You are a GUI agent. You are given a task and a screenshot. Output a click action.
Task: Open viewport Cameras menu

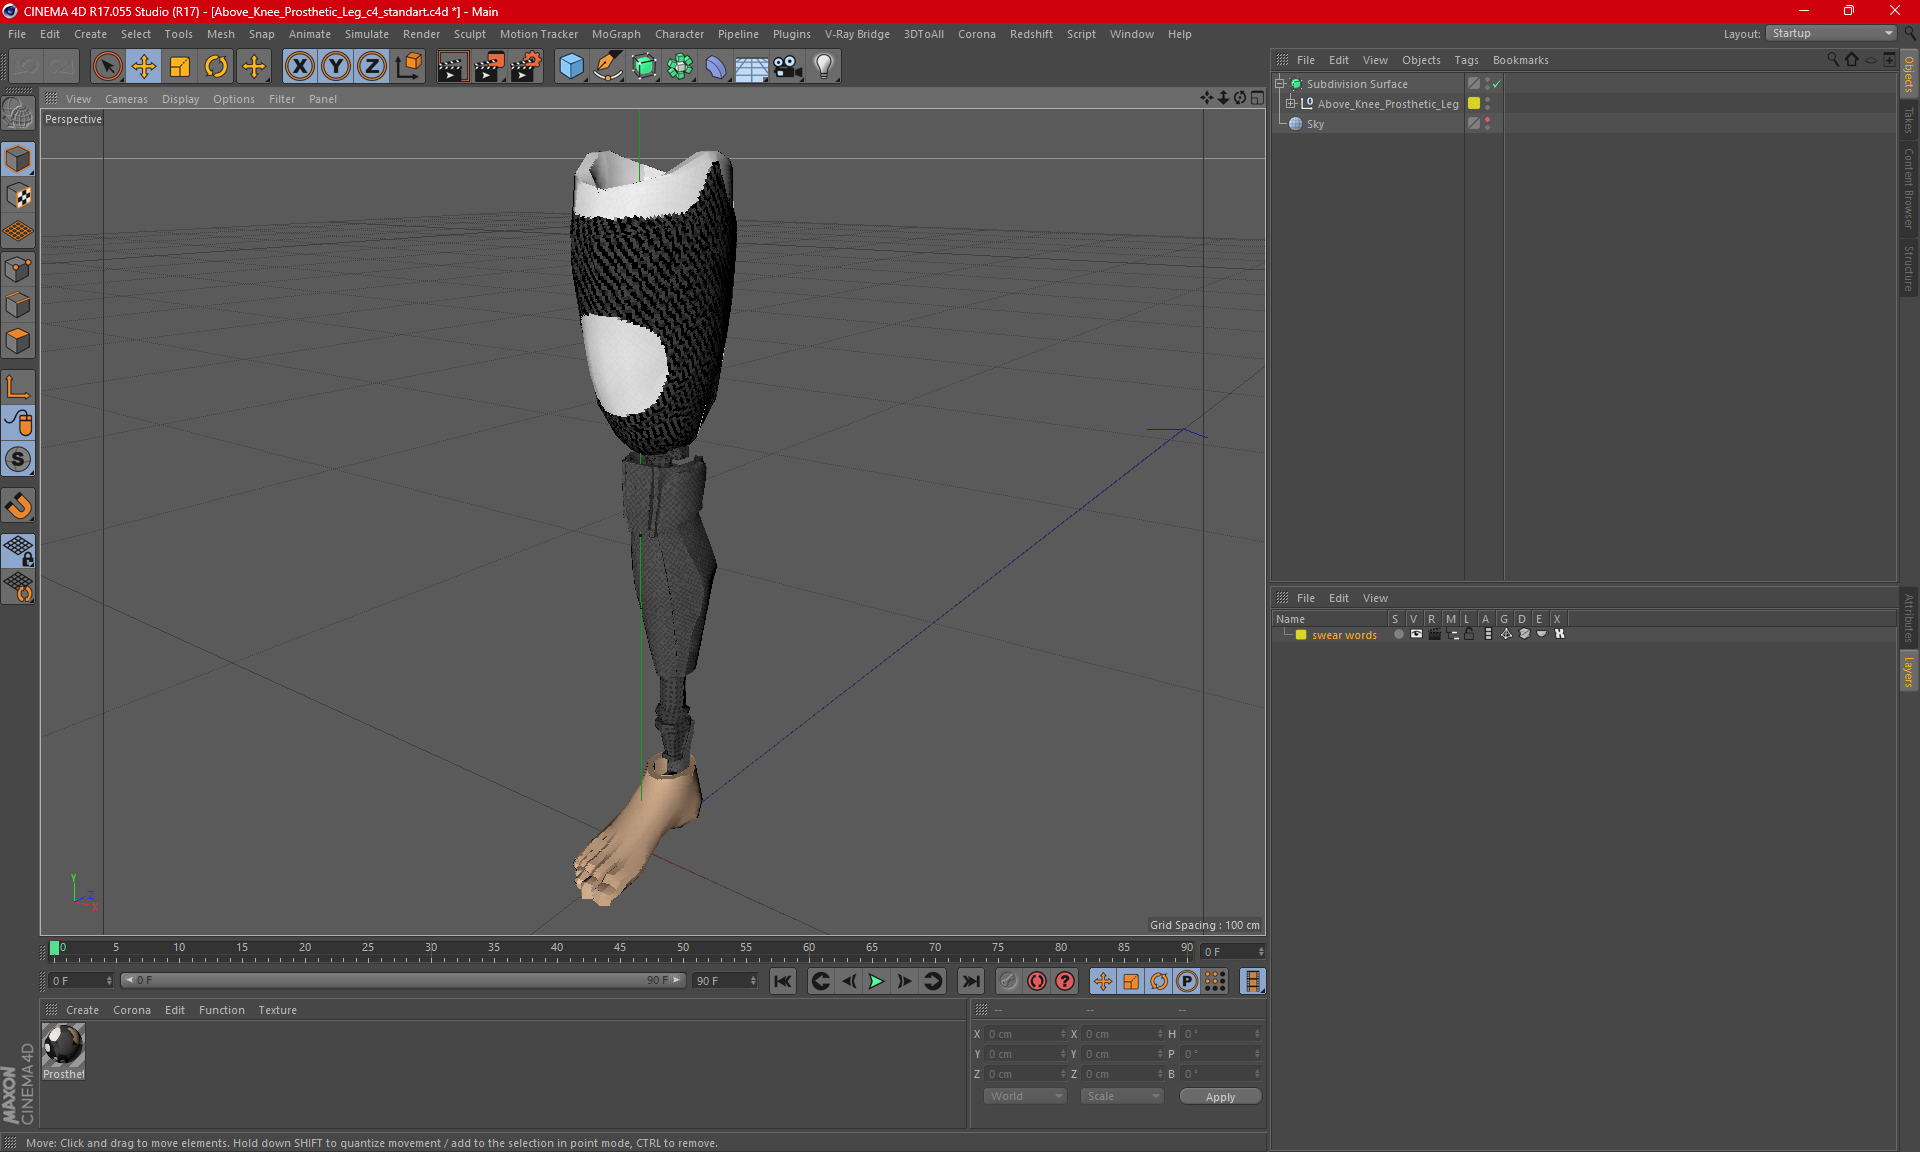pyautogui.click(x=126, y=99)
